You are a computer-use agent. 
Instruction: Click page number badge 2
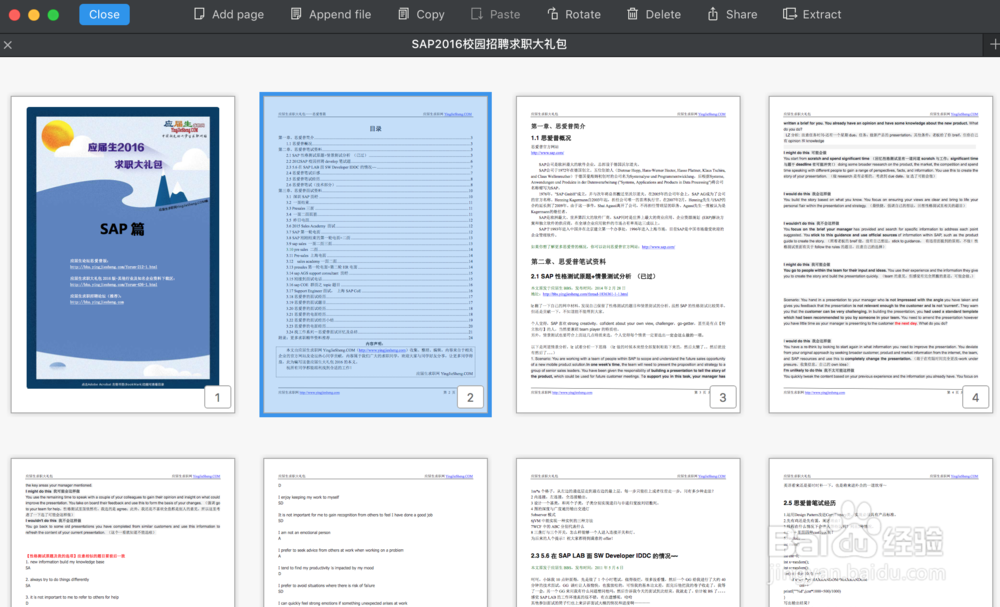pyautogui.click(x=470, y=397)
